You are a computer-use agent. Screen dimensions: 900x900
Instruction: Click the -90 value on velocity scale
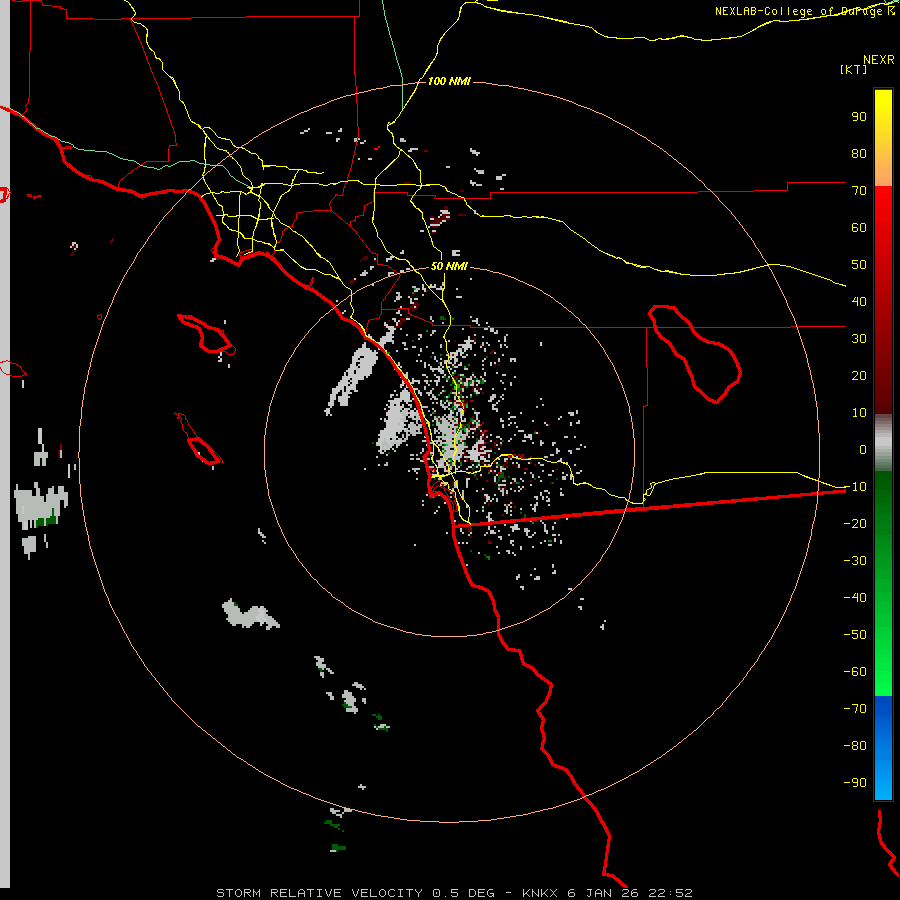pyautogui.click(x=855, y=783)
